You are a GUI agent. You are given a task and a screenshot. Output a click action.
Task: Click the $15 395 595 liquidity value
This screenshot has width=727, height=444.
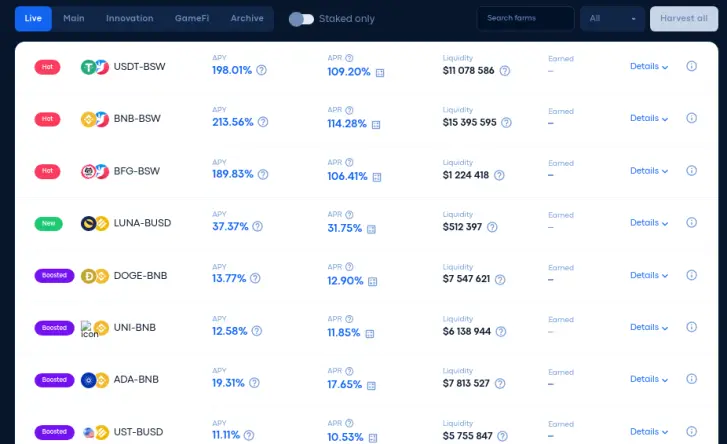tap(469, 122)
